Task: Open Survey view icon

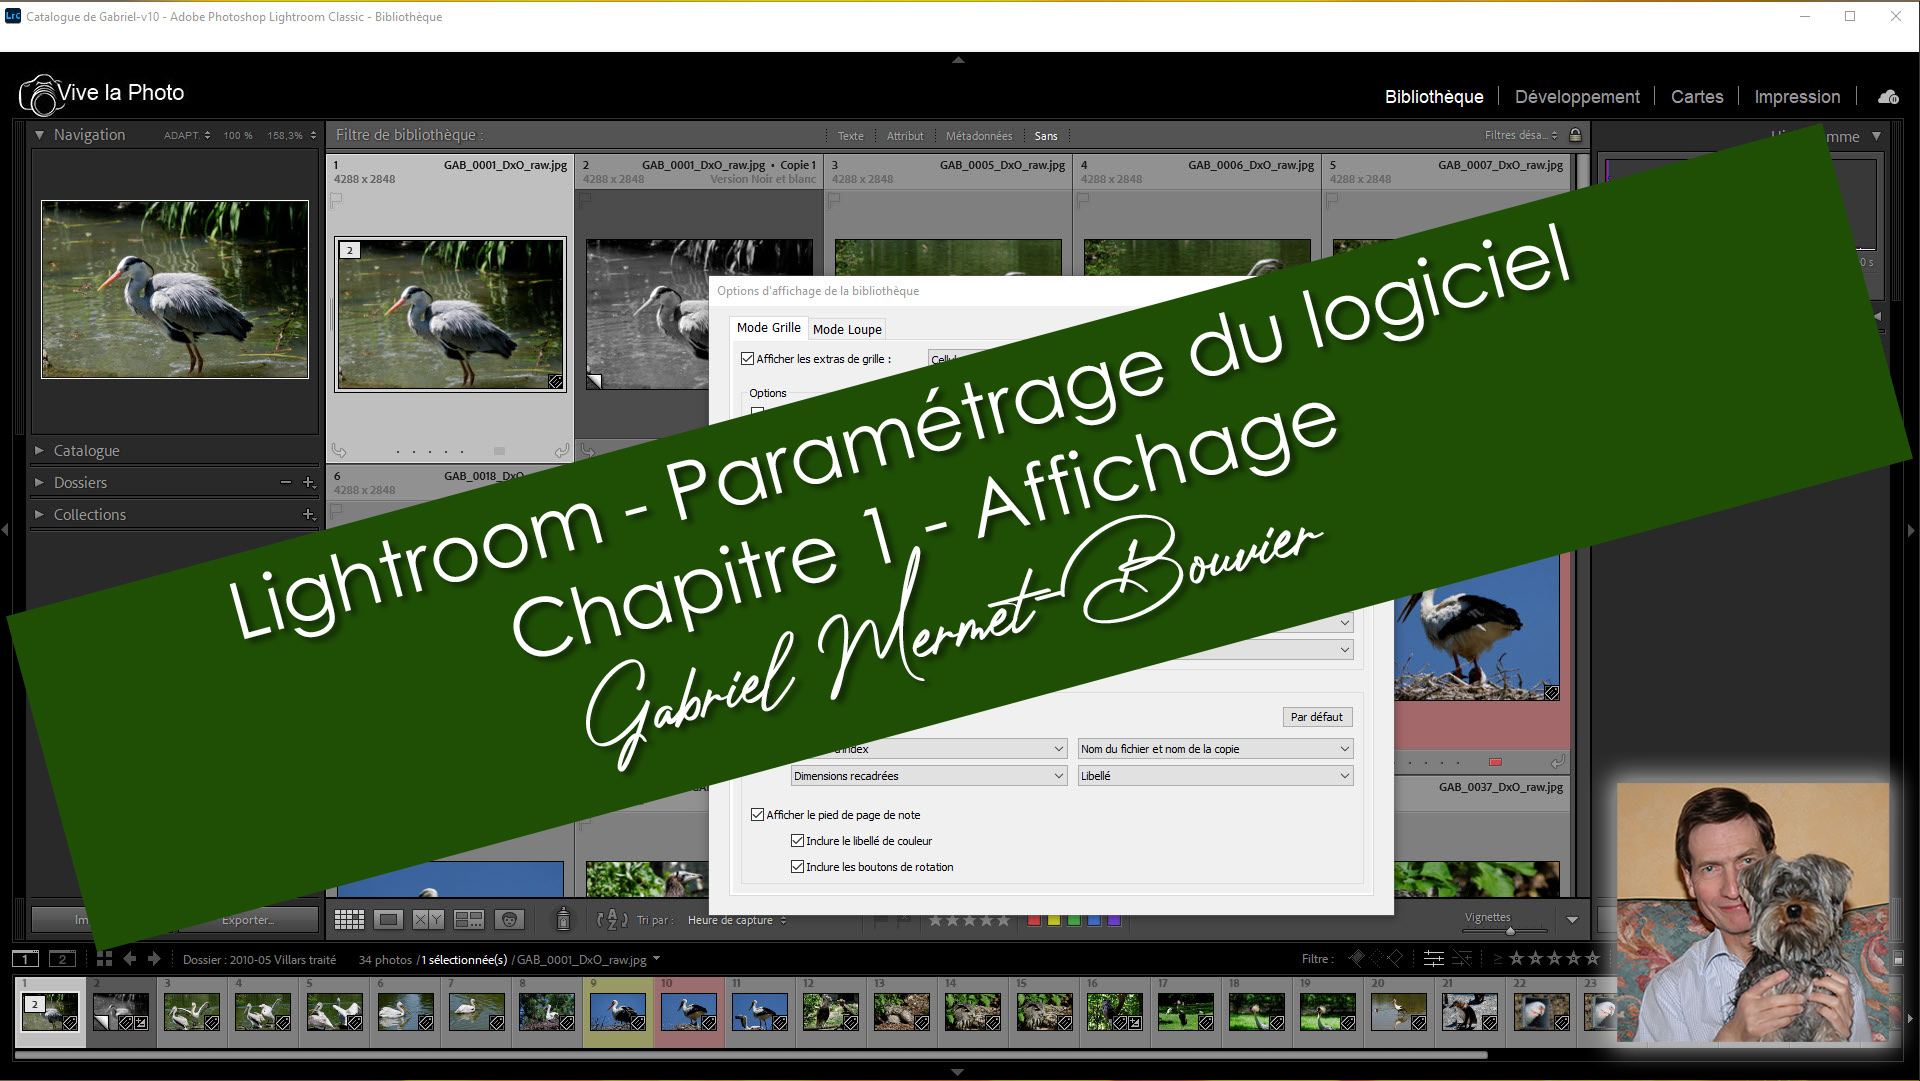Action: pos(469,920)
